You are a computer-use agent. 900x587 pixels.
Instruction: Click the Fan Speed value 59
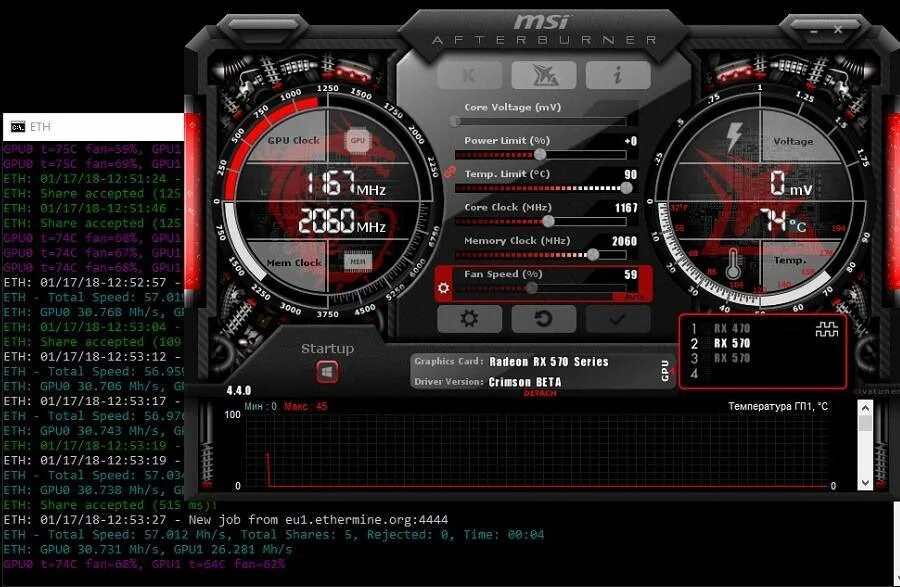click(631, 274)
